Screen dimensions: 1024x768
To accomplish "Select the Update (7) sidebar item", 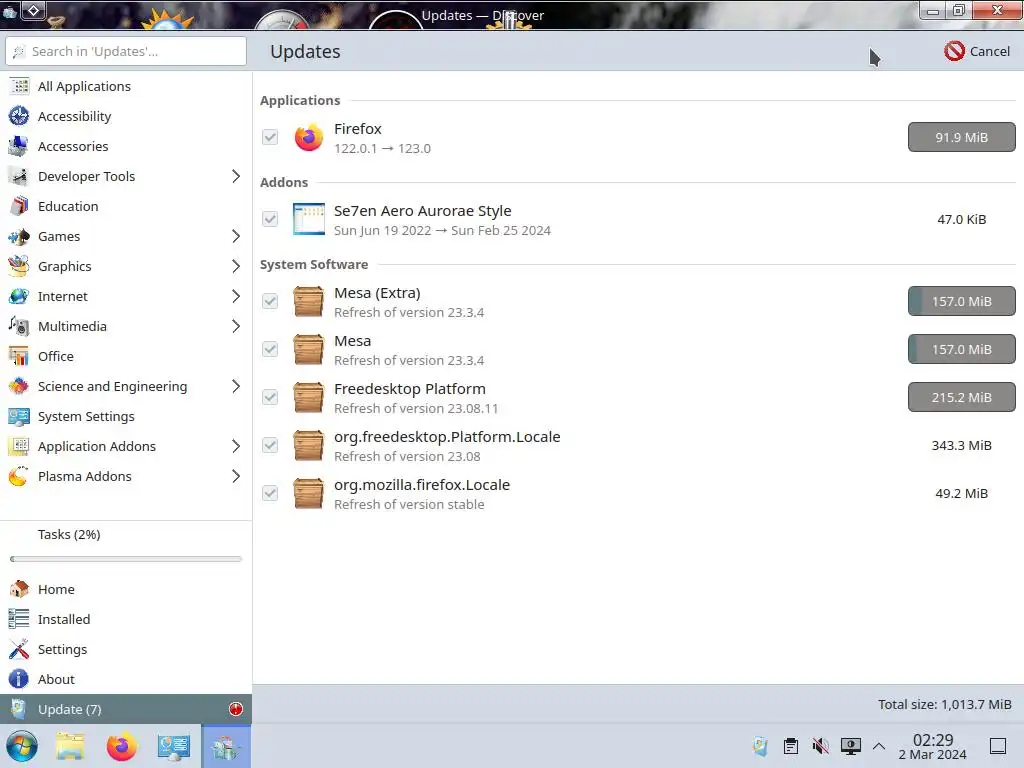I will [126, 709].
